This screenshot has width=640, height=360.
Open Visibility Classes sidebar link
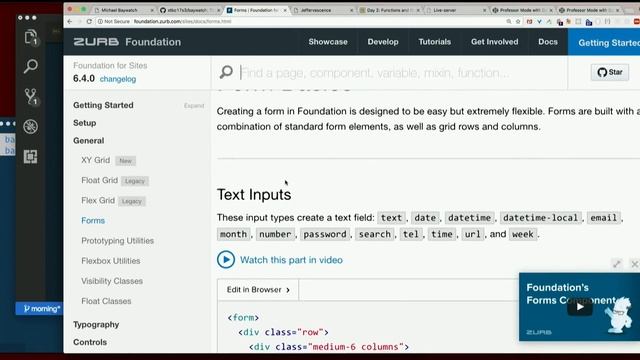coord(112,281)
